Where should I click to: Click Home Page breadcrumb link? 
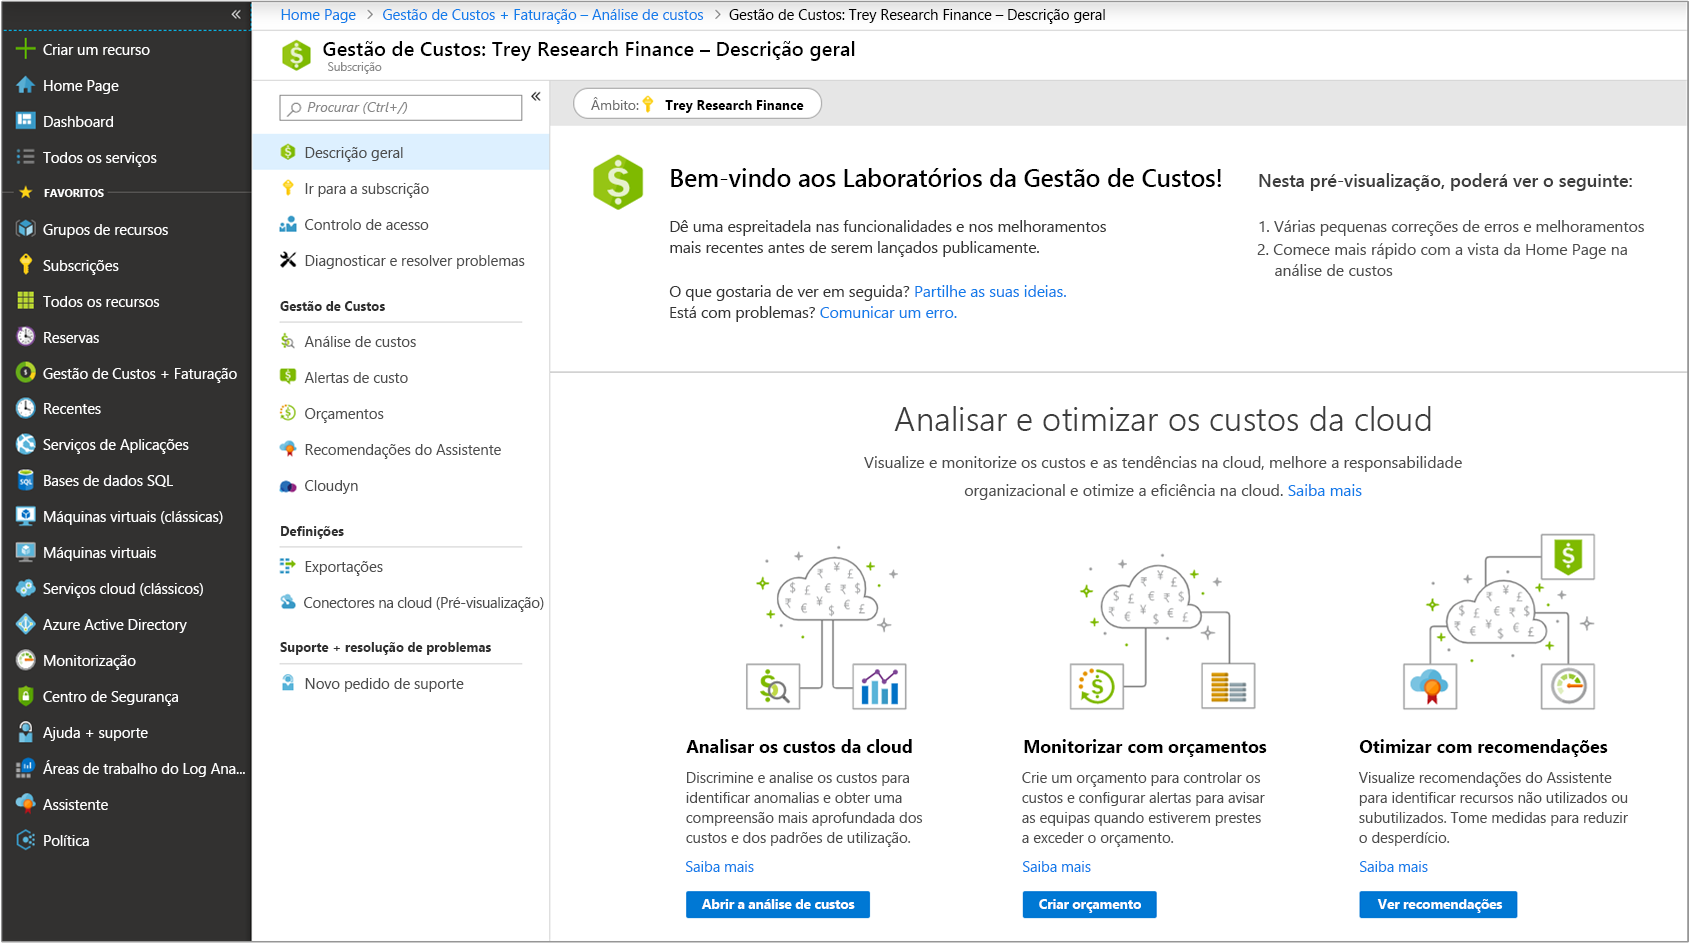(318, 14)
